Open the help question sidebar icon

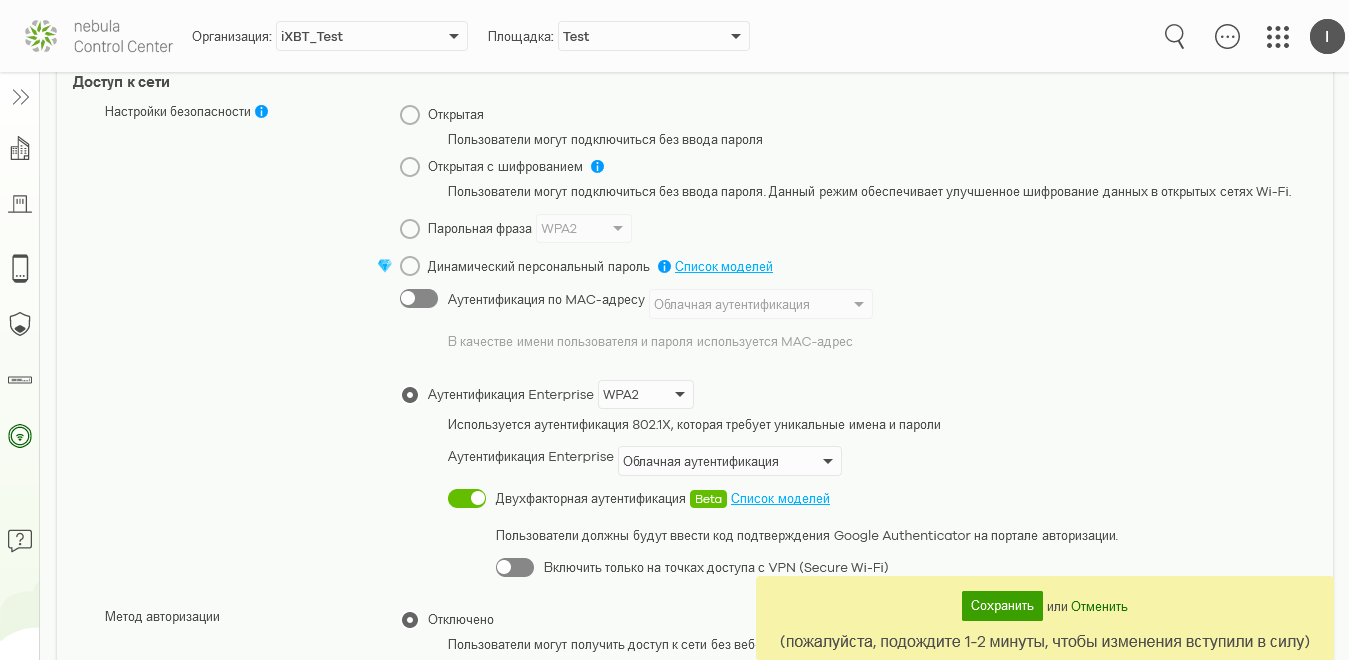click(20, 541)
